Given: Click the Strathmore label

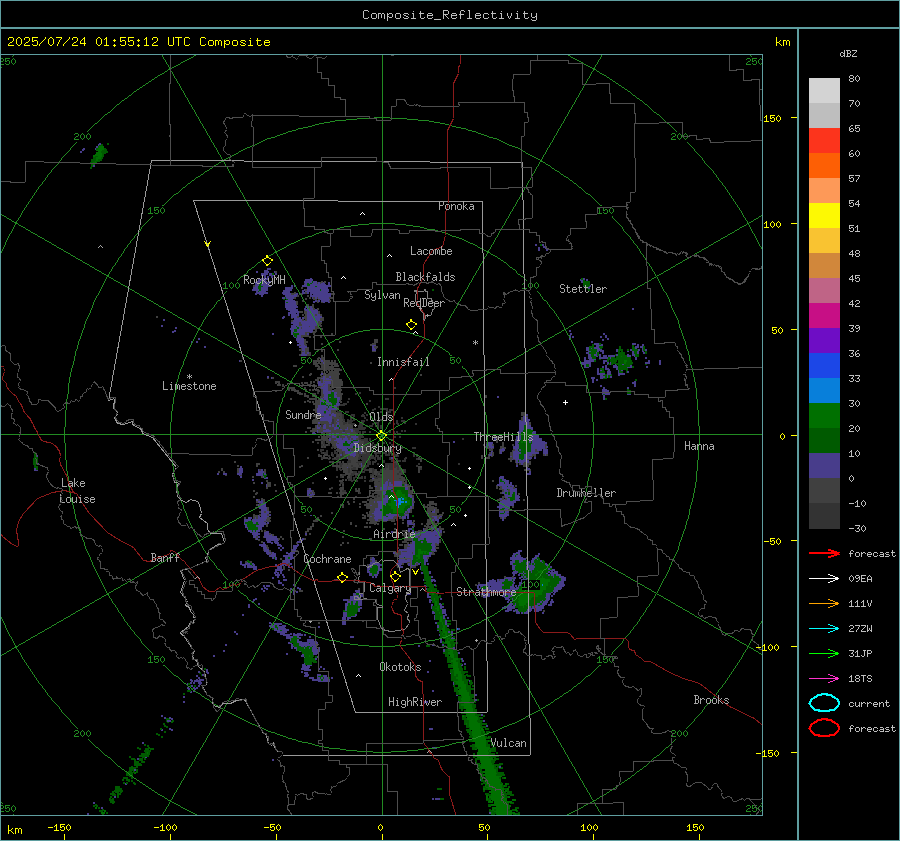Looking at the screenshot, I should [486, 592].
